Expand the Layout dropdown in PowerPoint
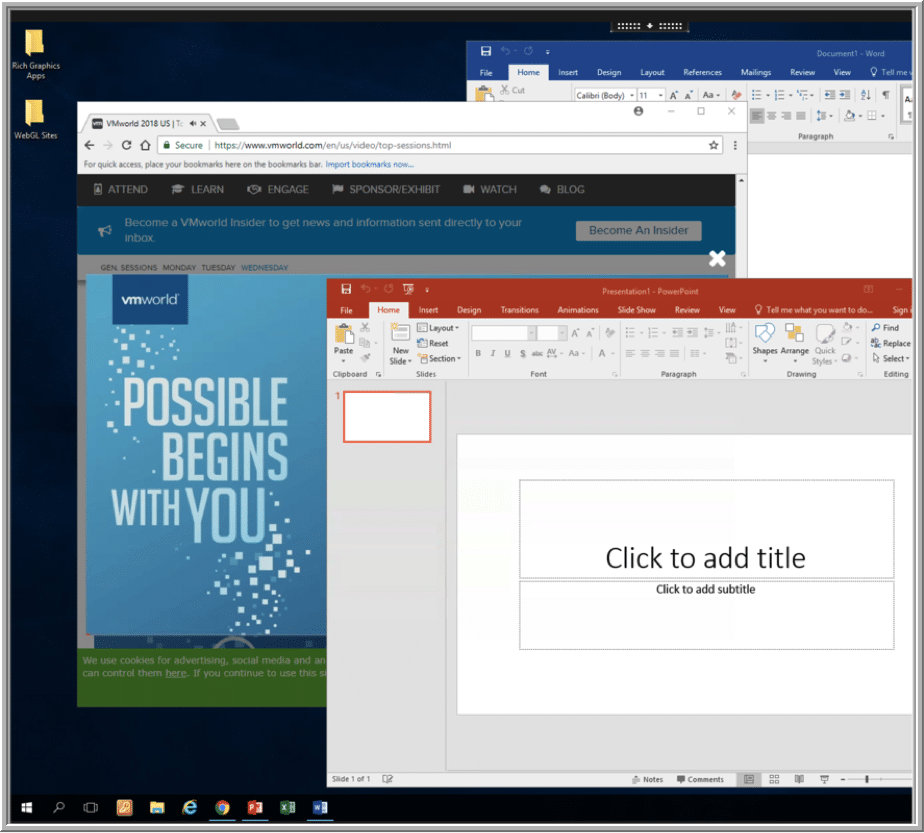 (438, 328)
